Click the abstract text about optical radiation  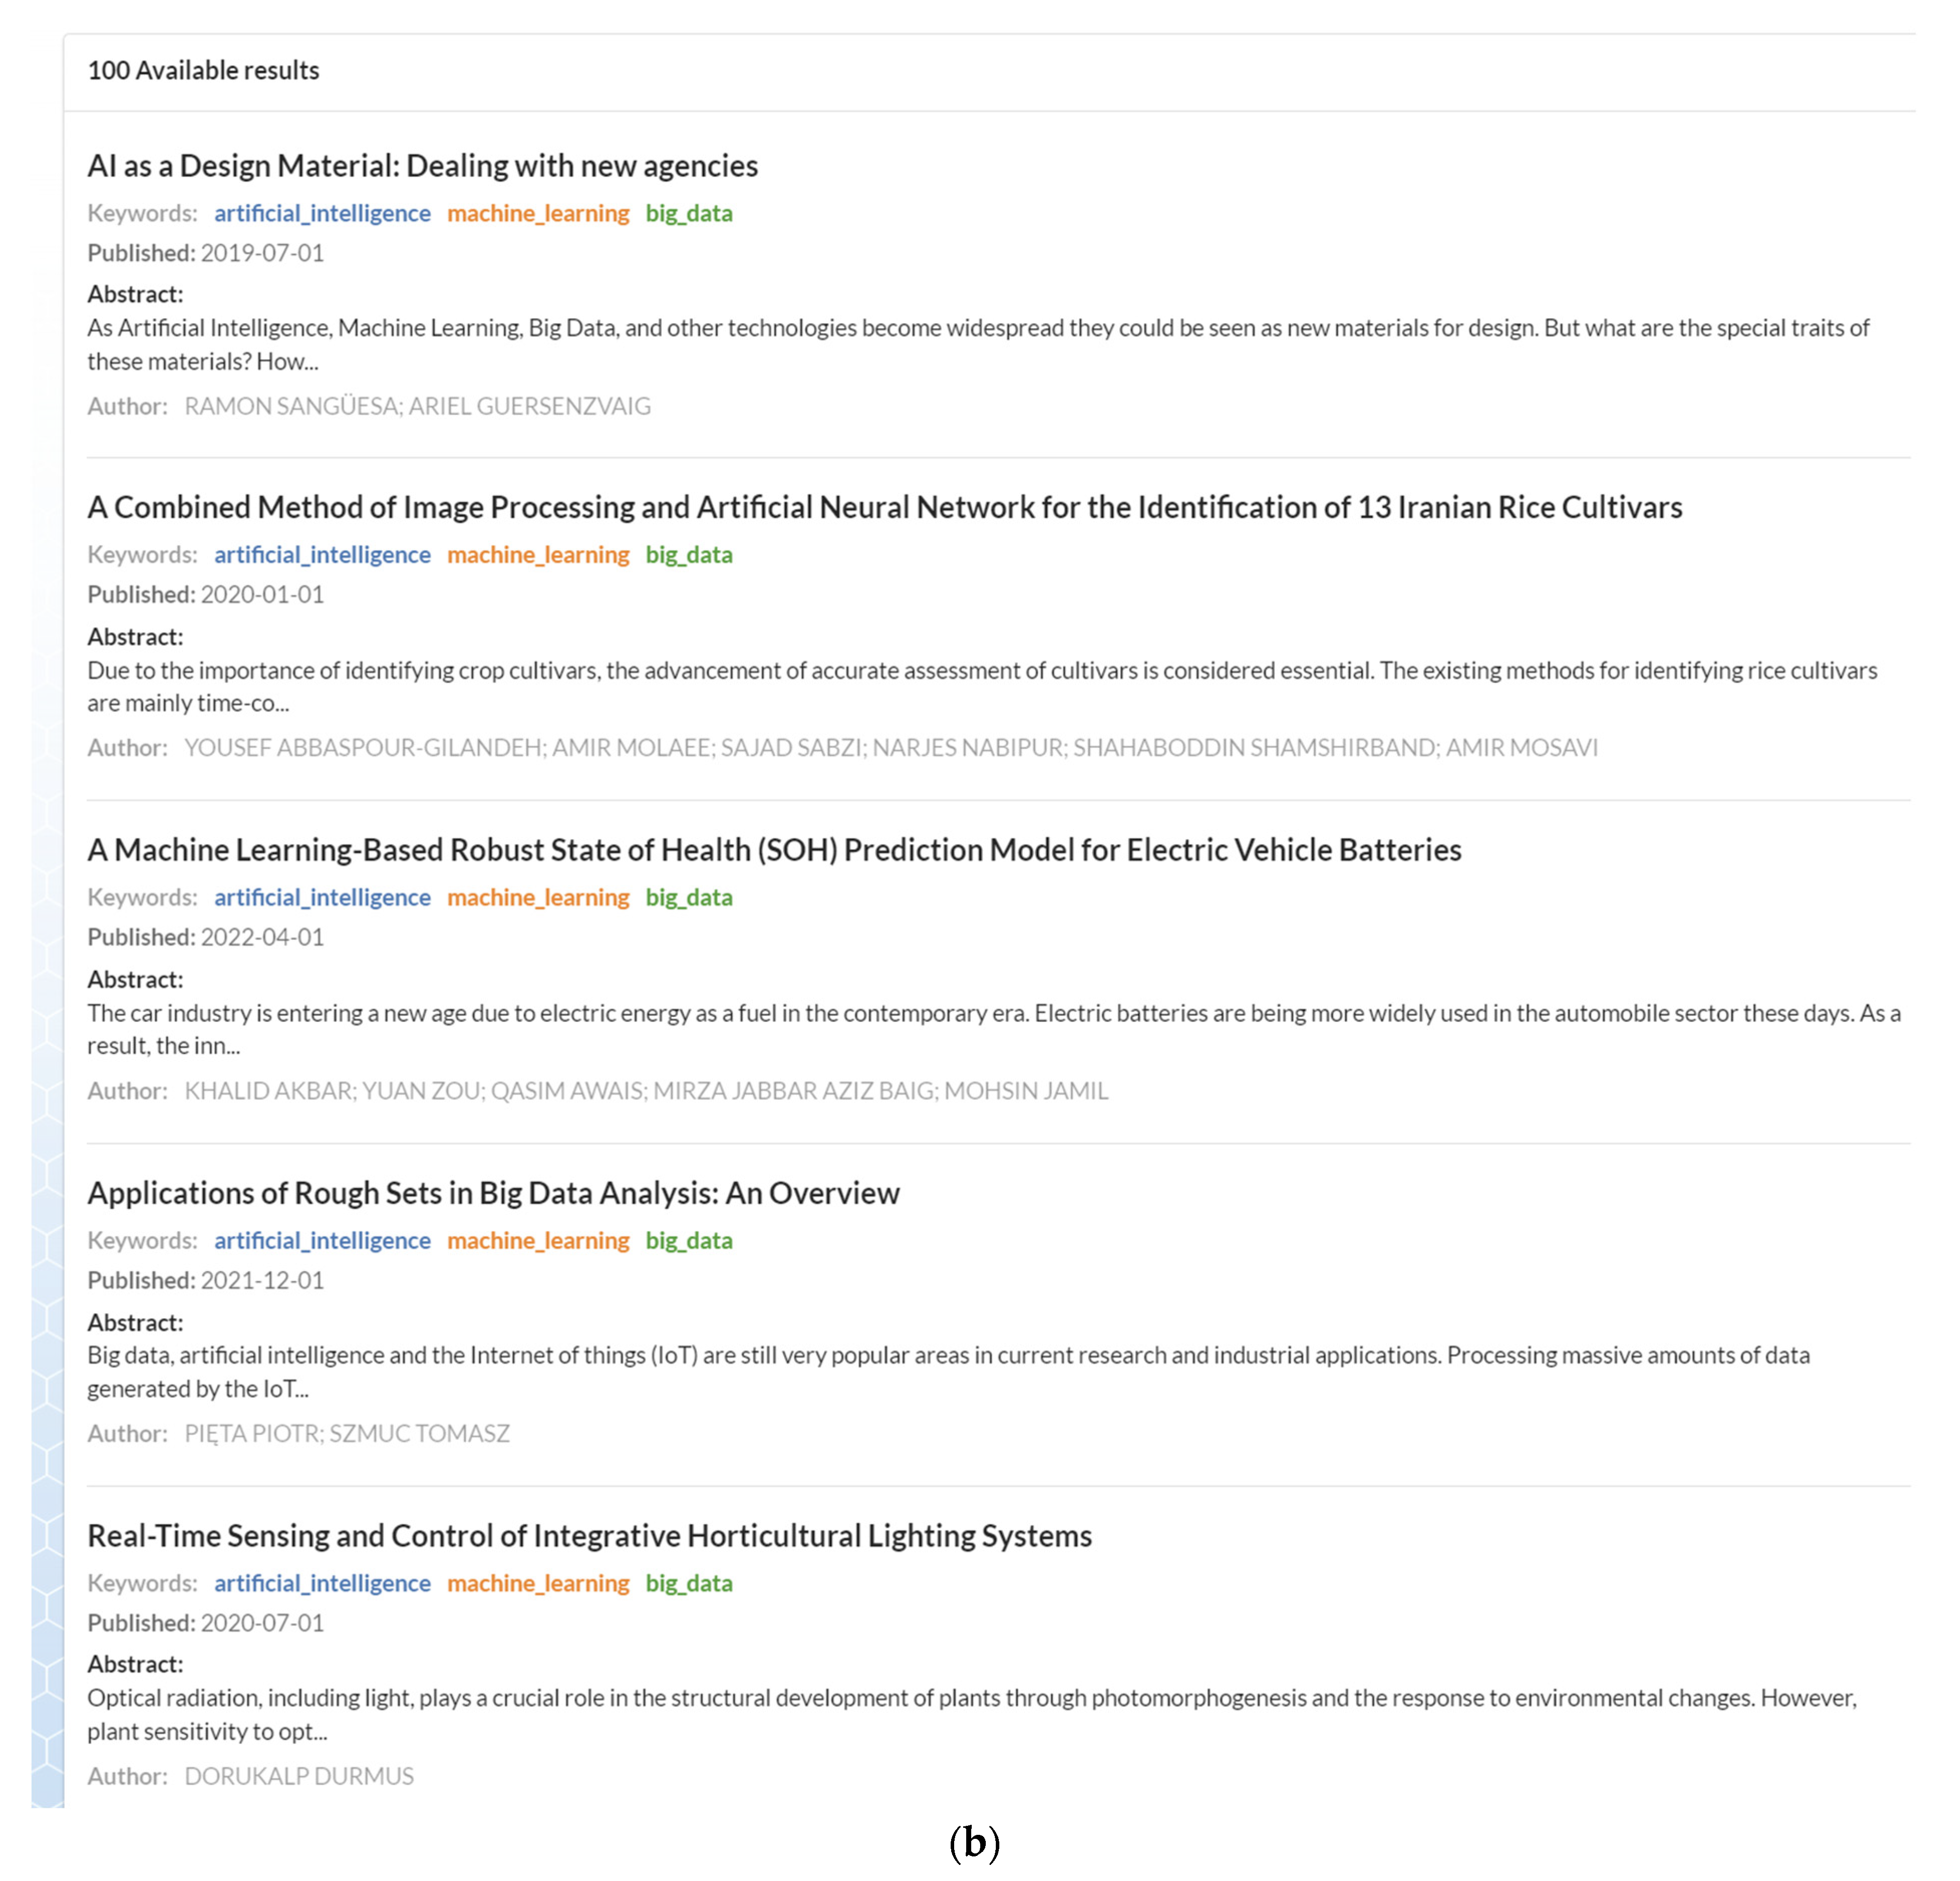click(970, 1699)
